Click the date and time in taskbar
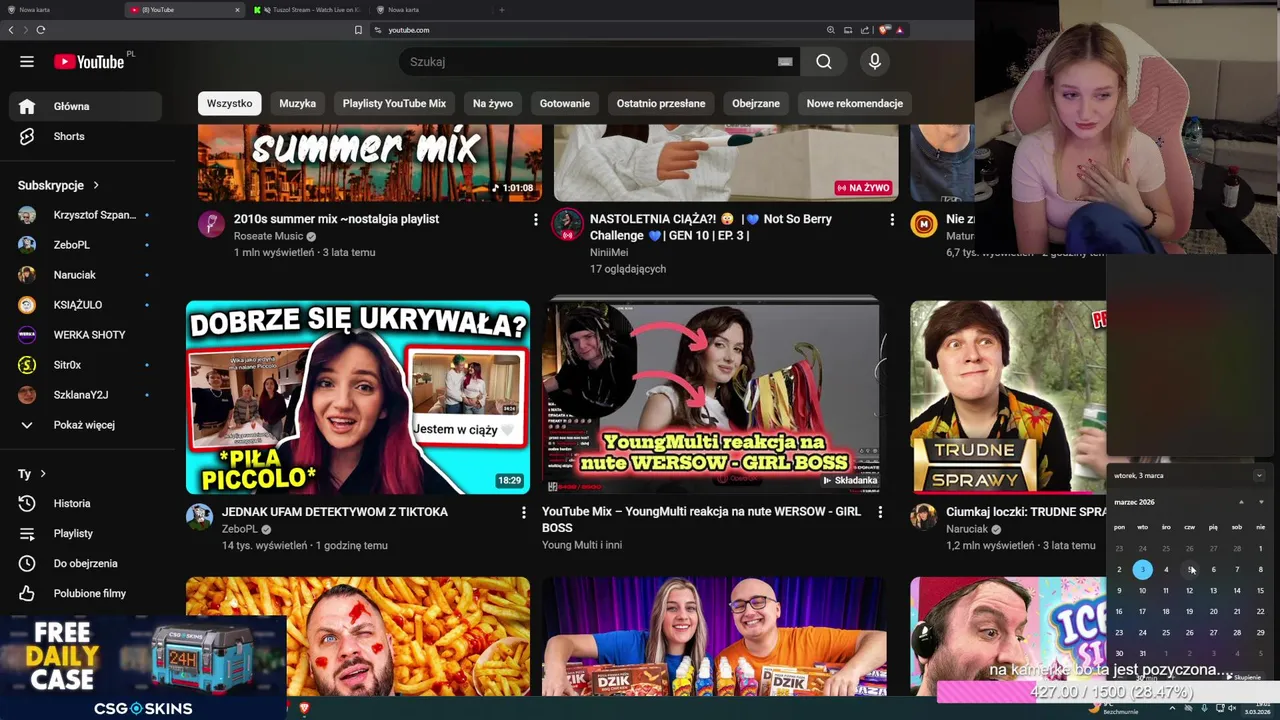 1257,708
